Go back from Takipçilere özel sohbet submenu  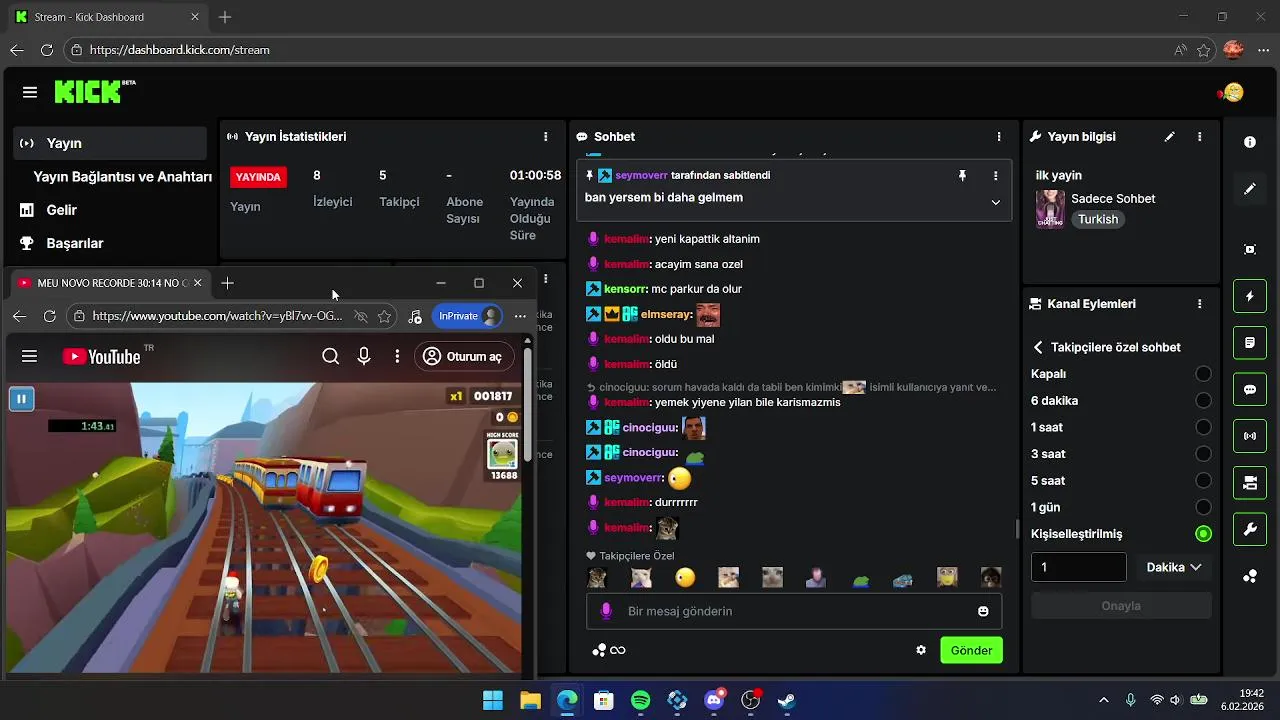(1038, 347)
